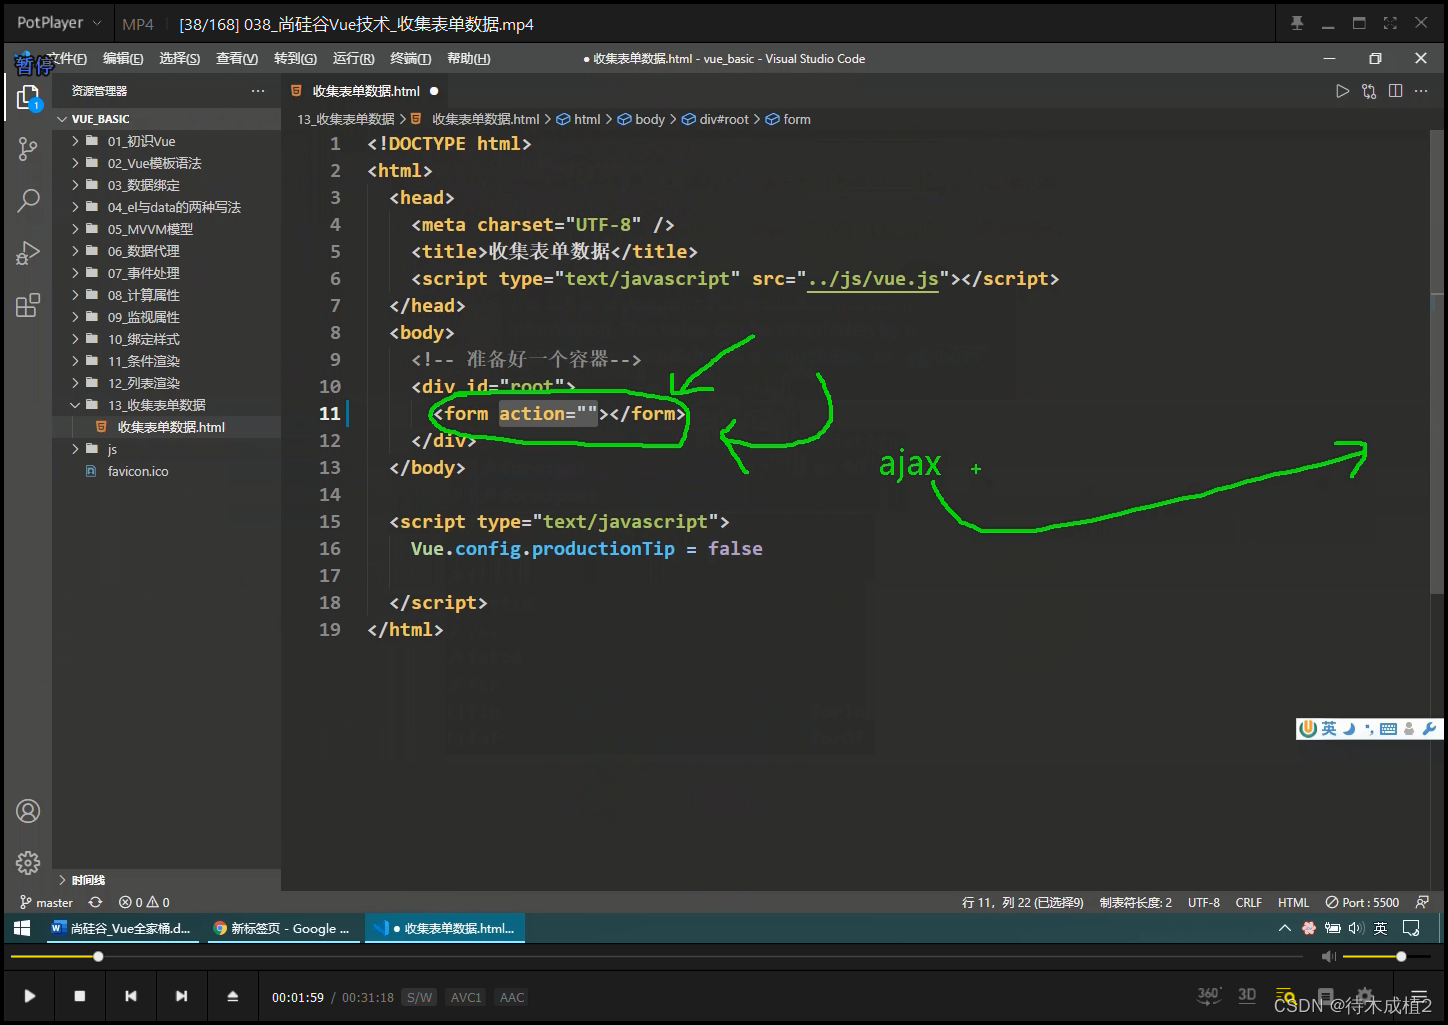
Task: Open the Explorer view in activity bar
Action: (x=28, y=97)
